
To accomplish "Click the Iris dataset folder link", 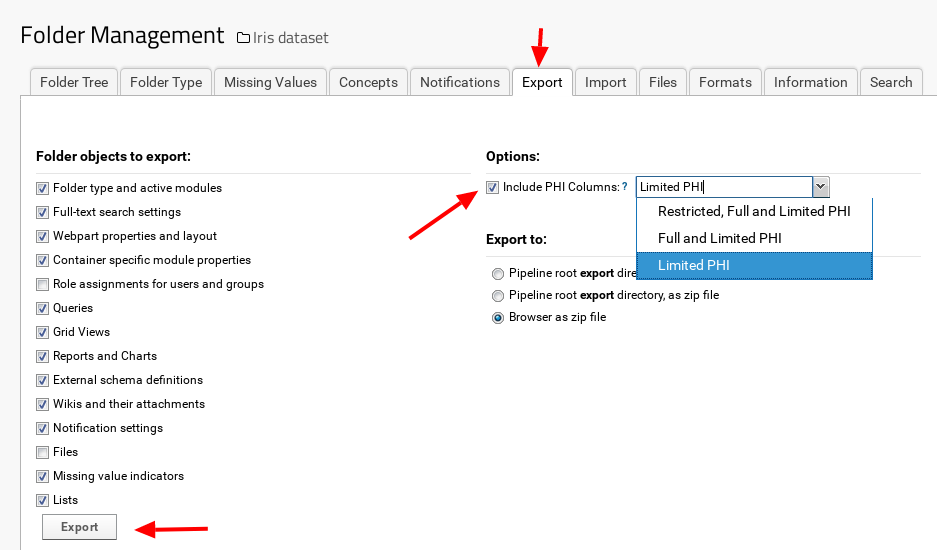I will [x=290, y=38].
